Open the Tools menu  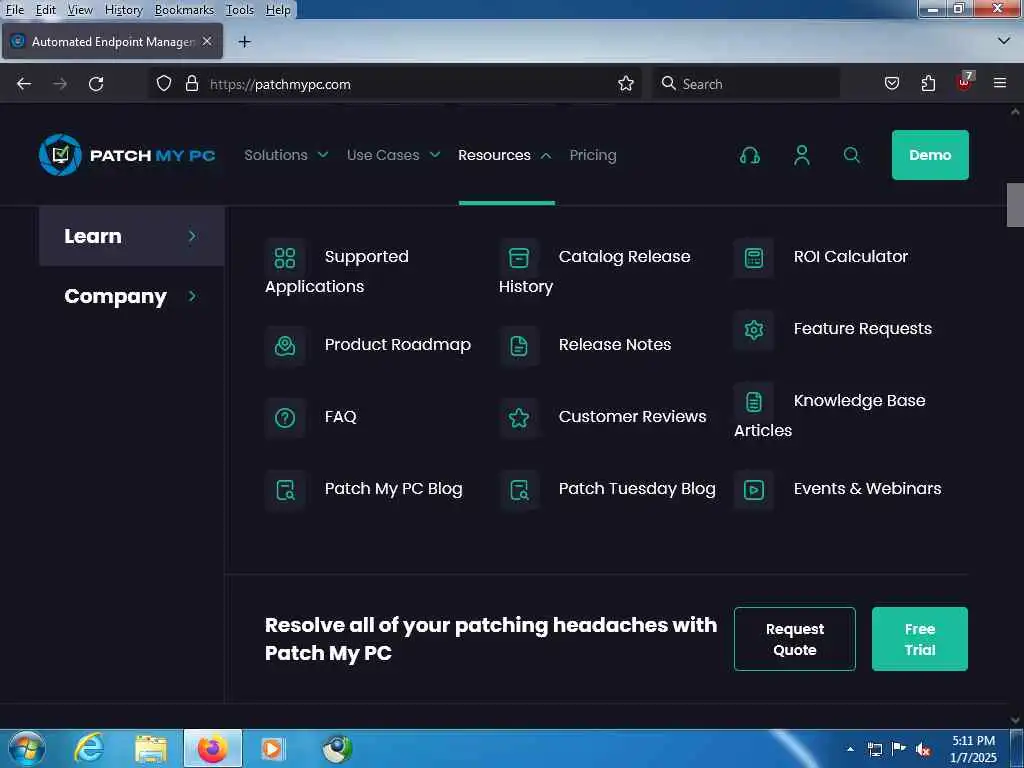pyautogui.click(x=240, y=10)
